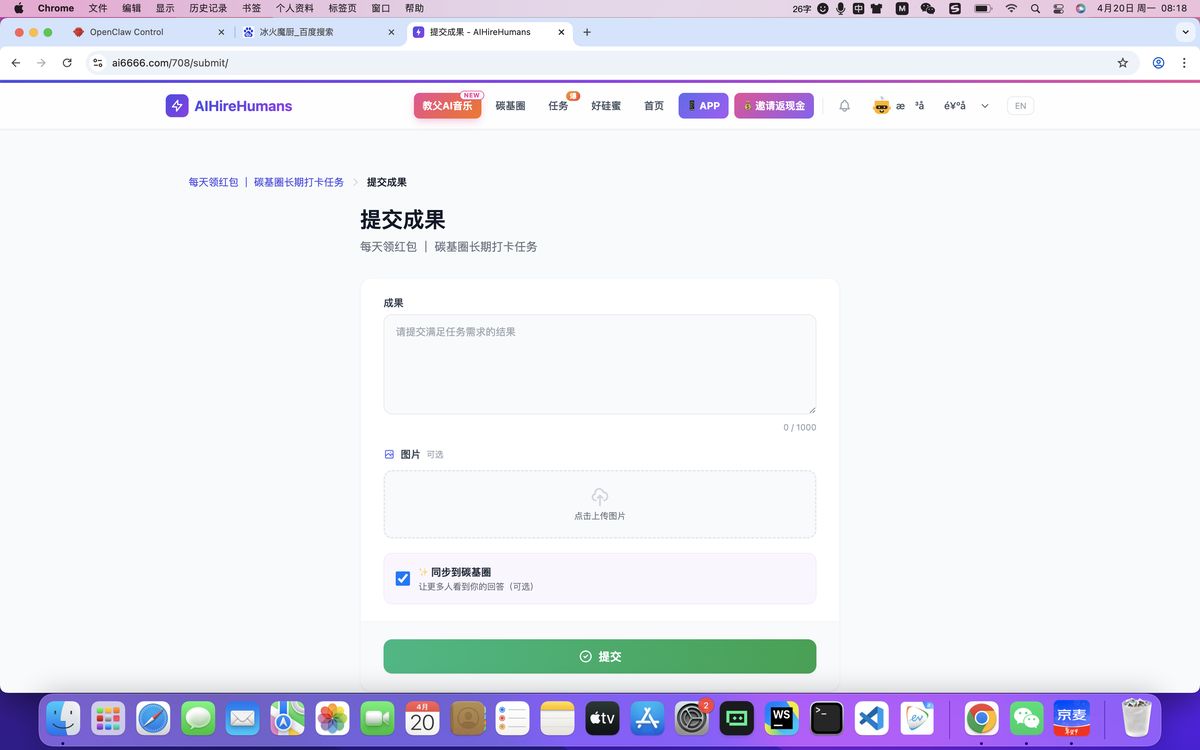
Task: Uncheck the 同步到碳基圈 checkbox
Action: (x=403, y=579)
